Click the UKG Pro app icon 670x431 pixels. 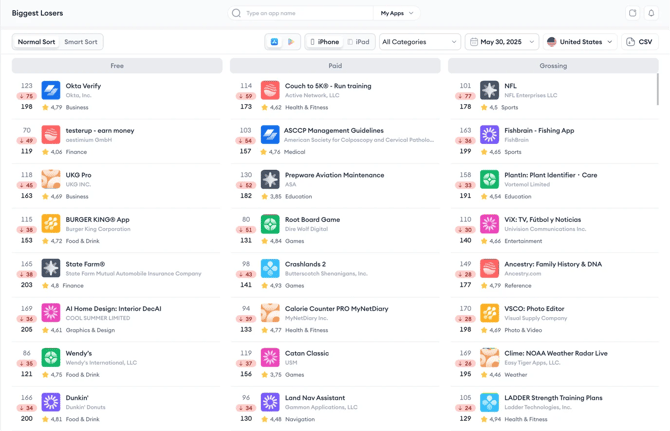[x=51, y=179]
